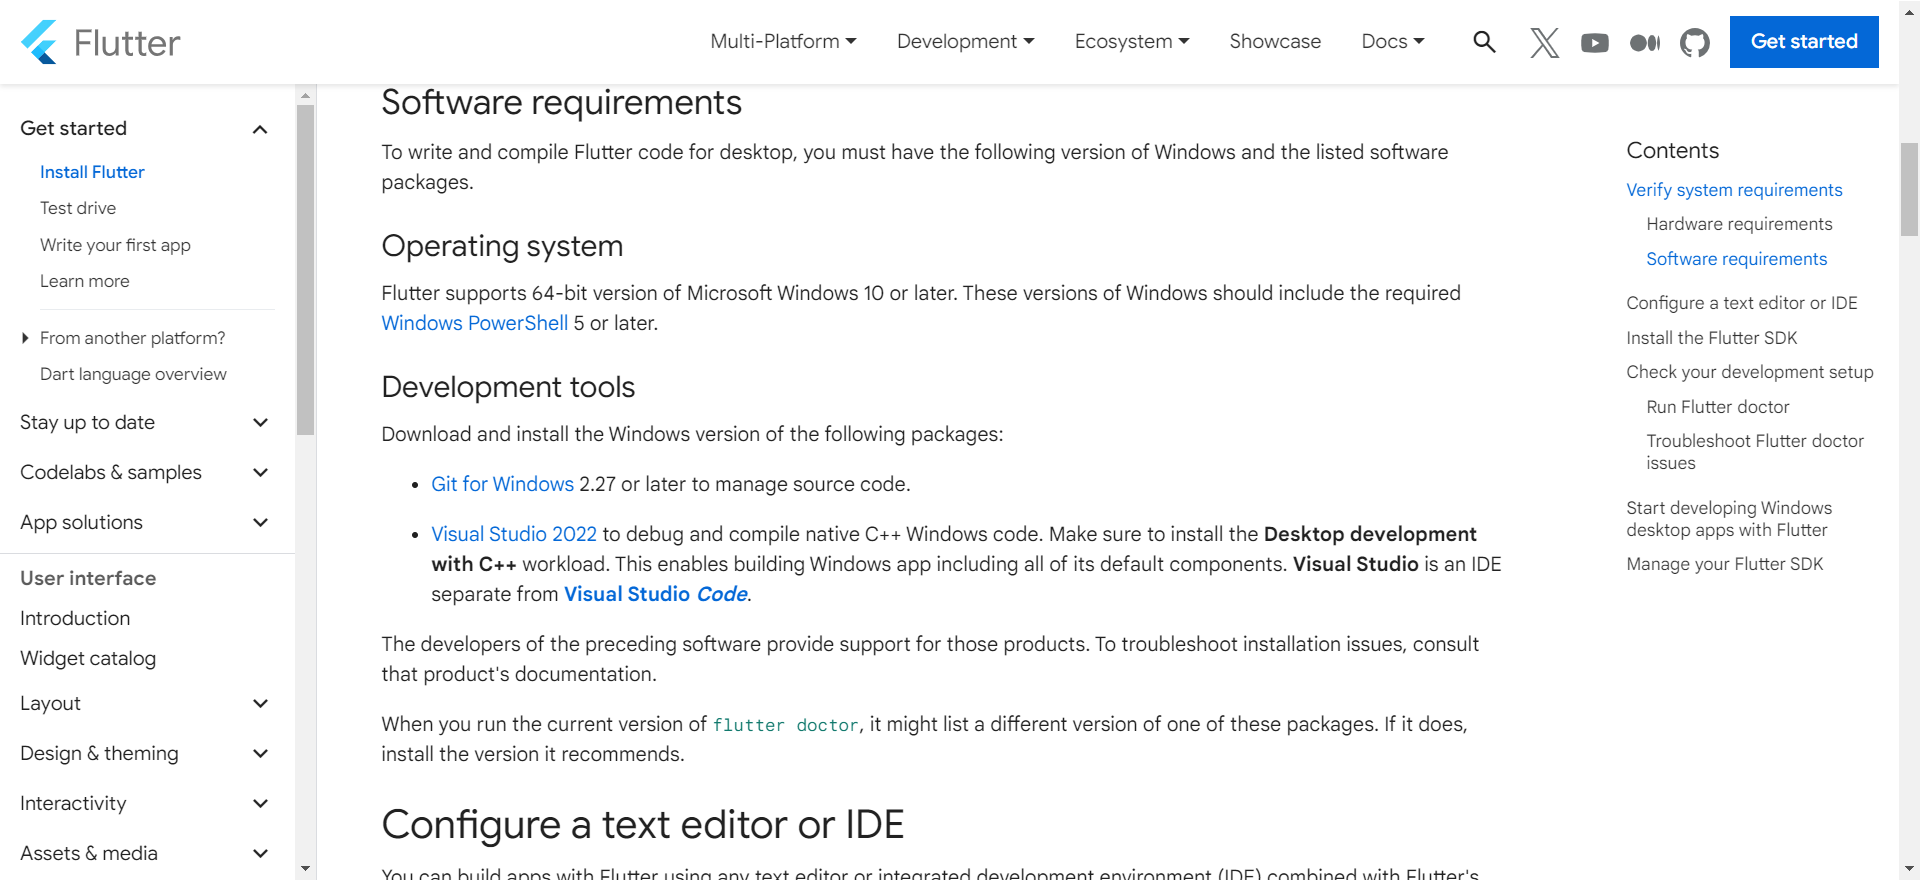Open Flutter's X (Twitter) profile icon

pos(1544,42)
